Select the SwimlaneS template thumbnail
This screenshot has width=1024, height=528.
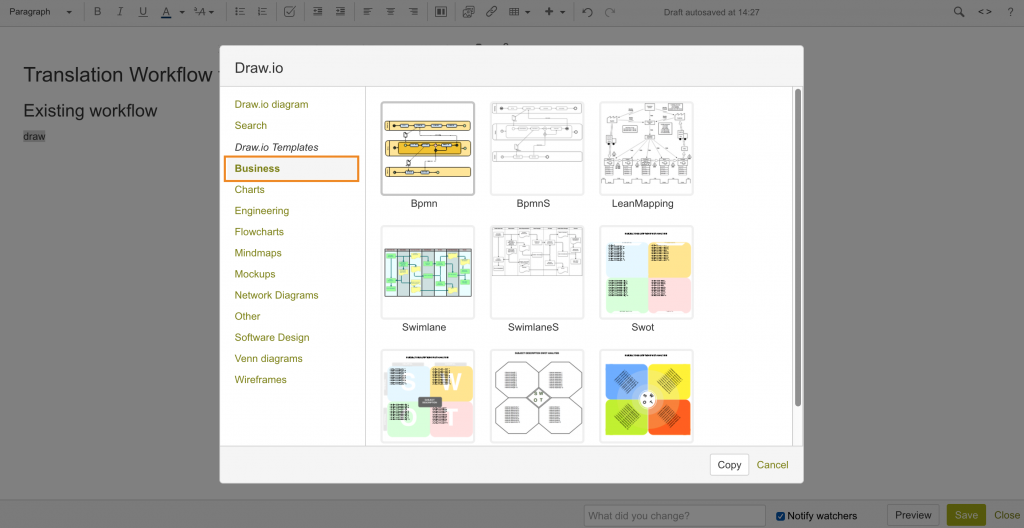click(537, 272)
